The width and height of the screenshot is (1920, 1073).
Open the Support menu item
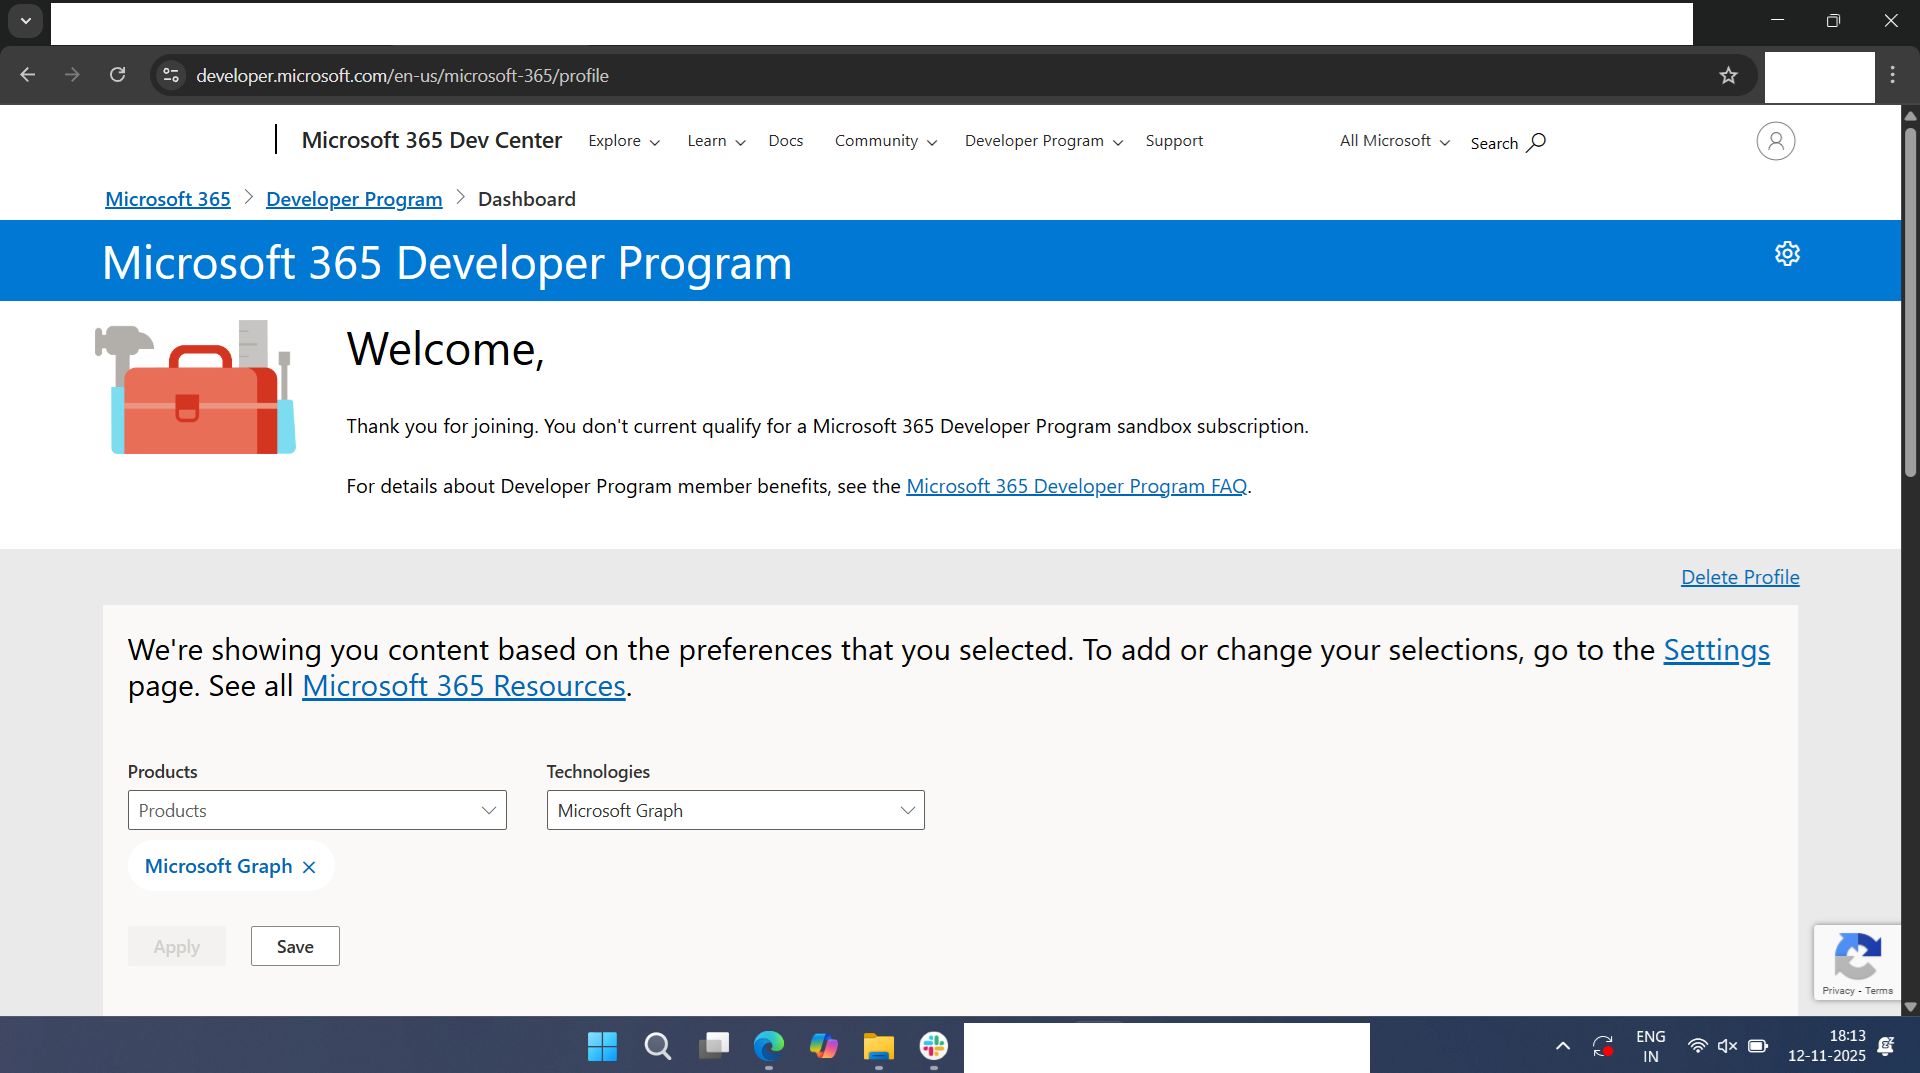(x=1174, y=140)
